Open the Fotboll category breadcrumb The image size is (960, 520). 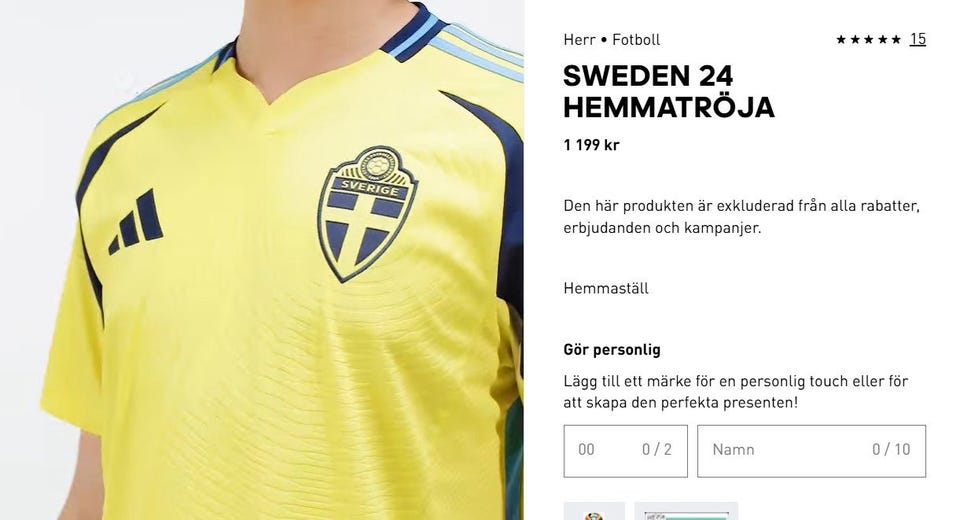point(636,40)
